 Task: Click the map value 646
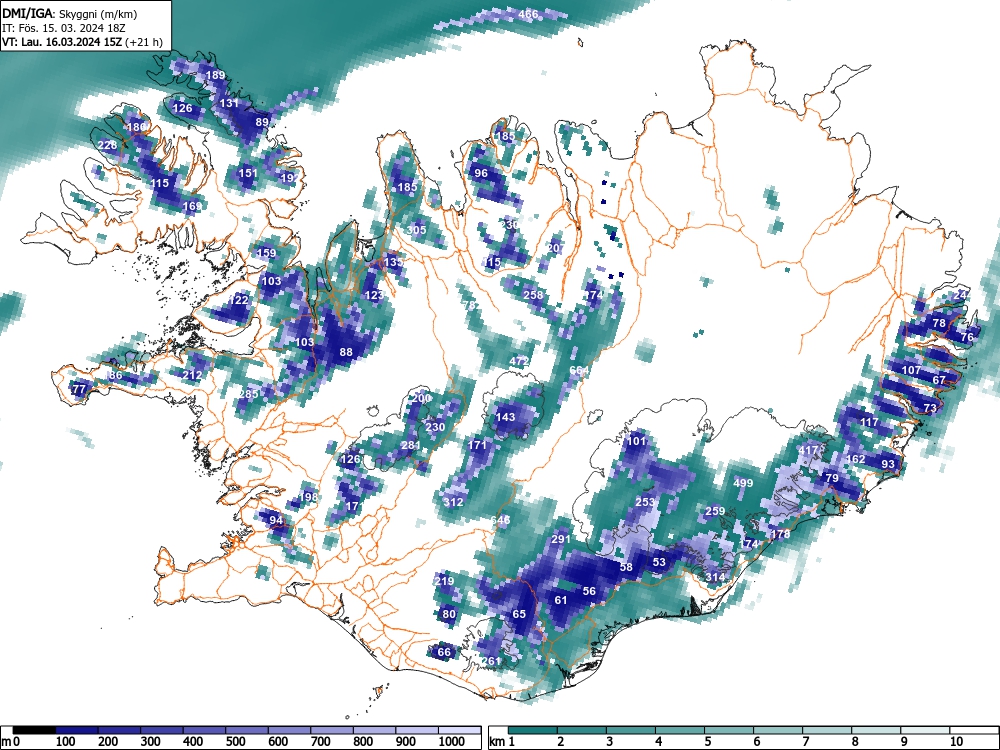tap(501, 520)
